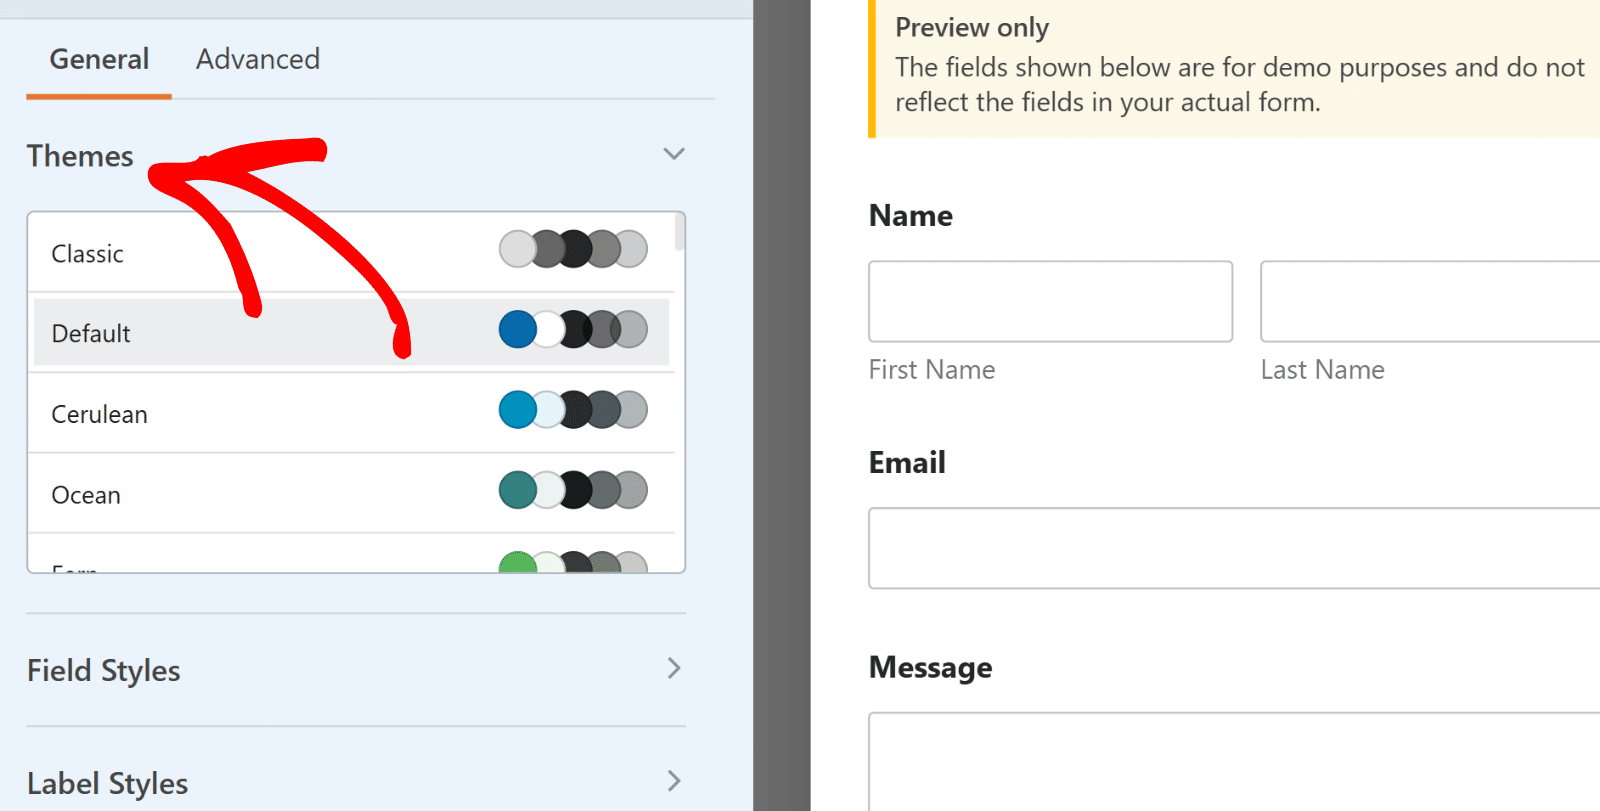The height and width of the screenshot is (811, 1600).
Task: Expand the Field Styles section
Action: coord(673,669)
